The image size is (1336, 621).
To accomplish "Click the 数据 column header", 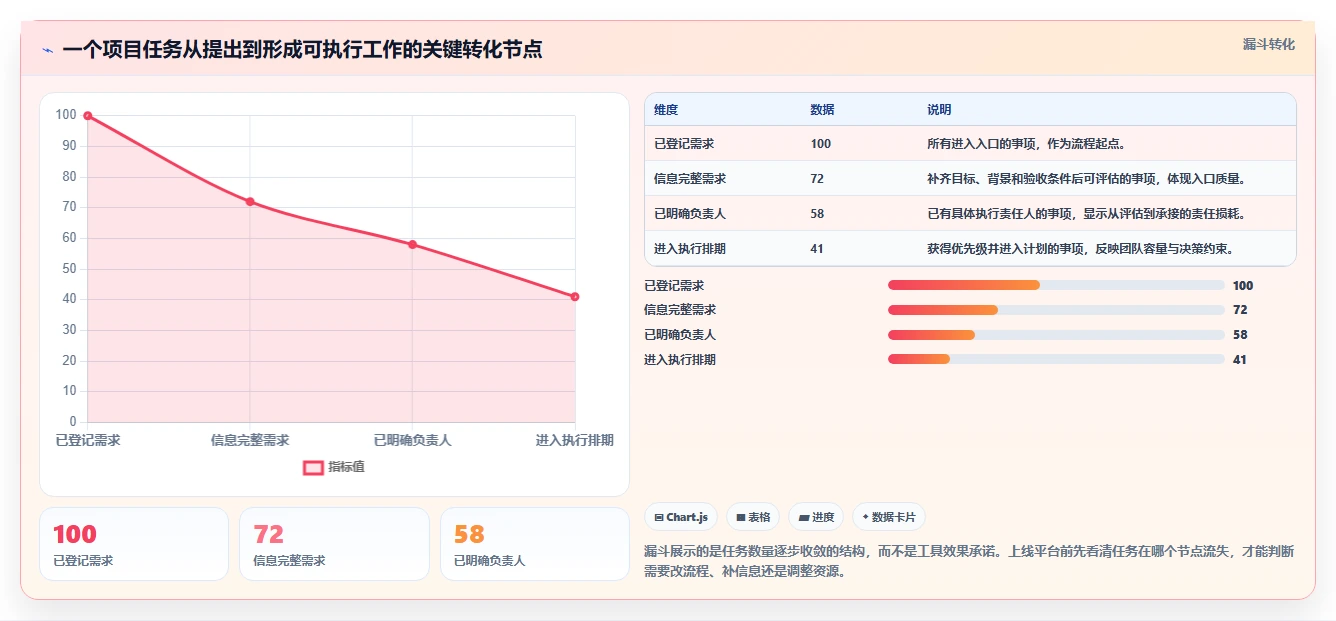I will click(822, 110).
